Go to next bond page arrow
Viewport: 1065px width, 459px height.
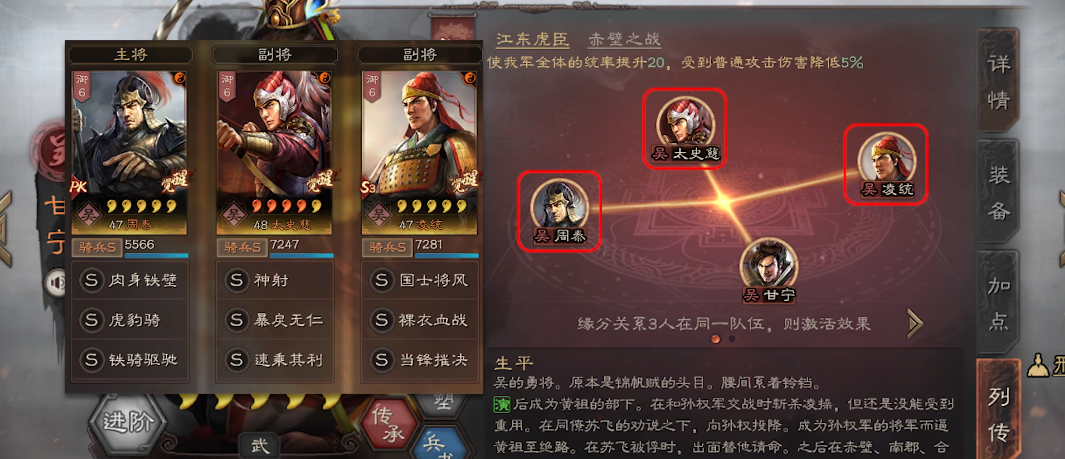[x=916, y=323]
